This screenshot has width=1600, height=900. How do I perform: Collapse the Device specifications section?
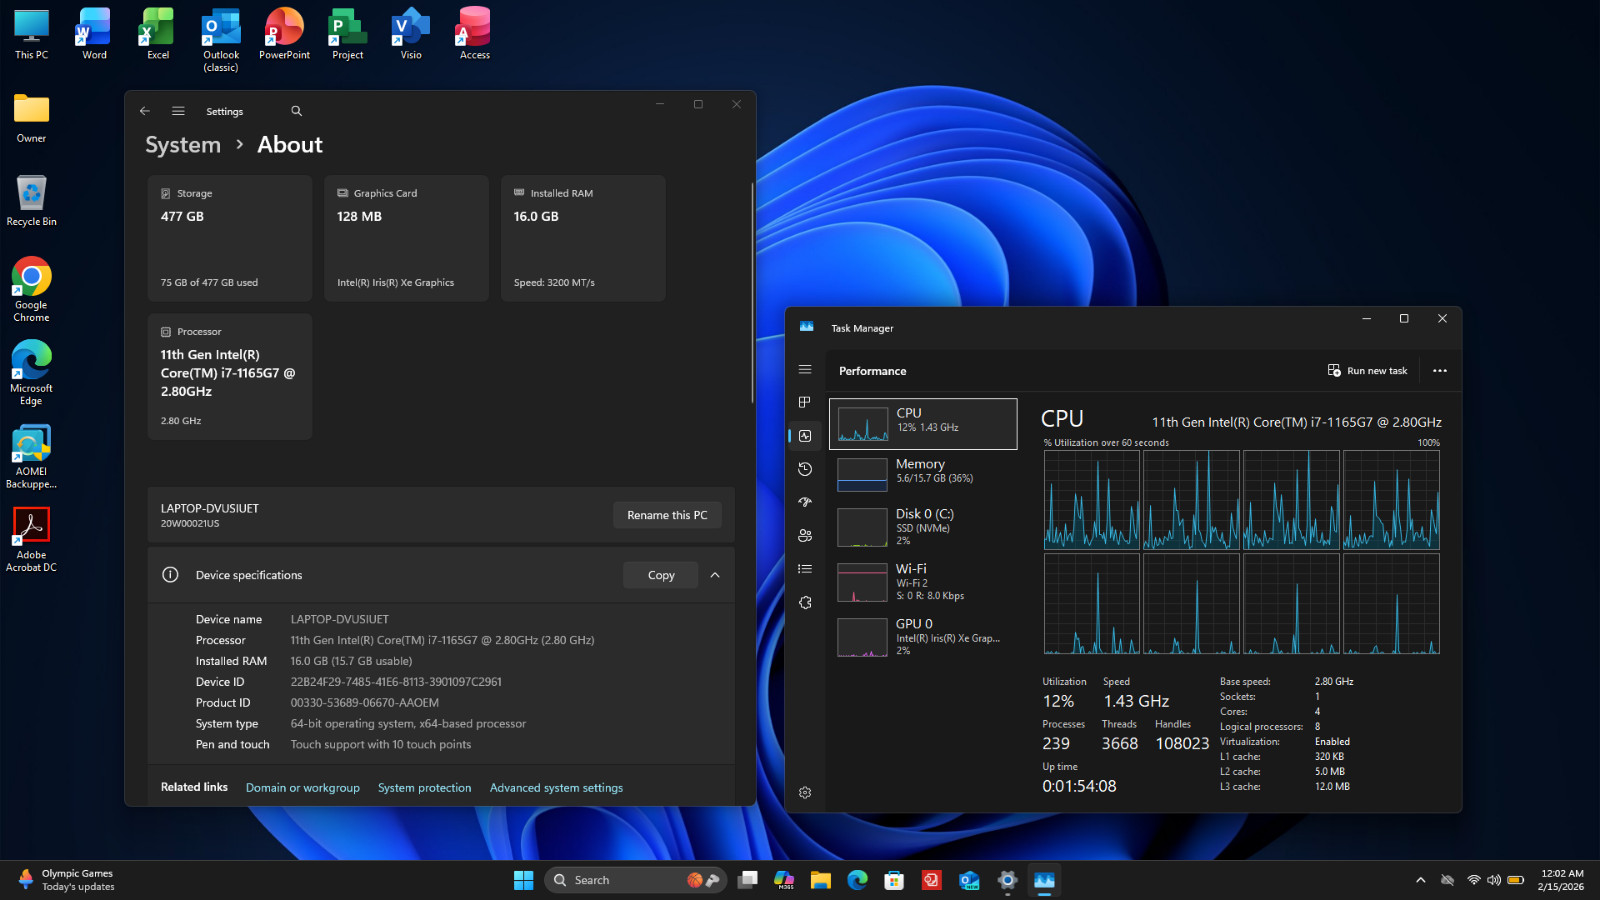pyautogui.click(x=715, y=575)
